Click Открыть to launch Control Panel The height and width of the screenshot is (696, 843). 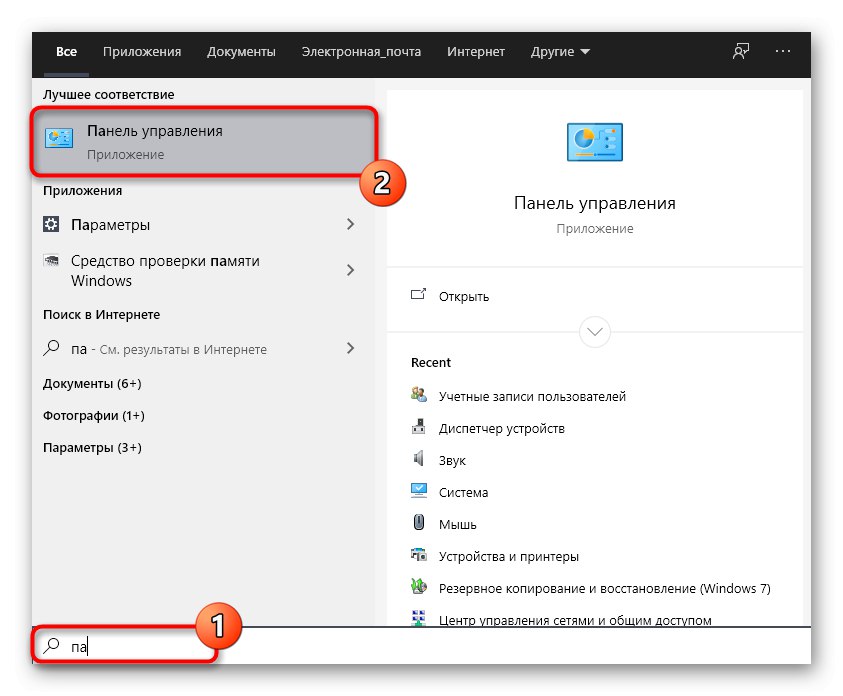pos(463,296)
